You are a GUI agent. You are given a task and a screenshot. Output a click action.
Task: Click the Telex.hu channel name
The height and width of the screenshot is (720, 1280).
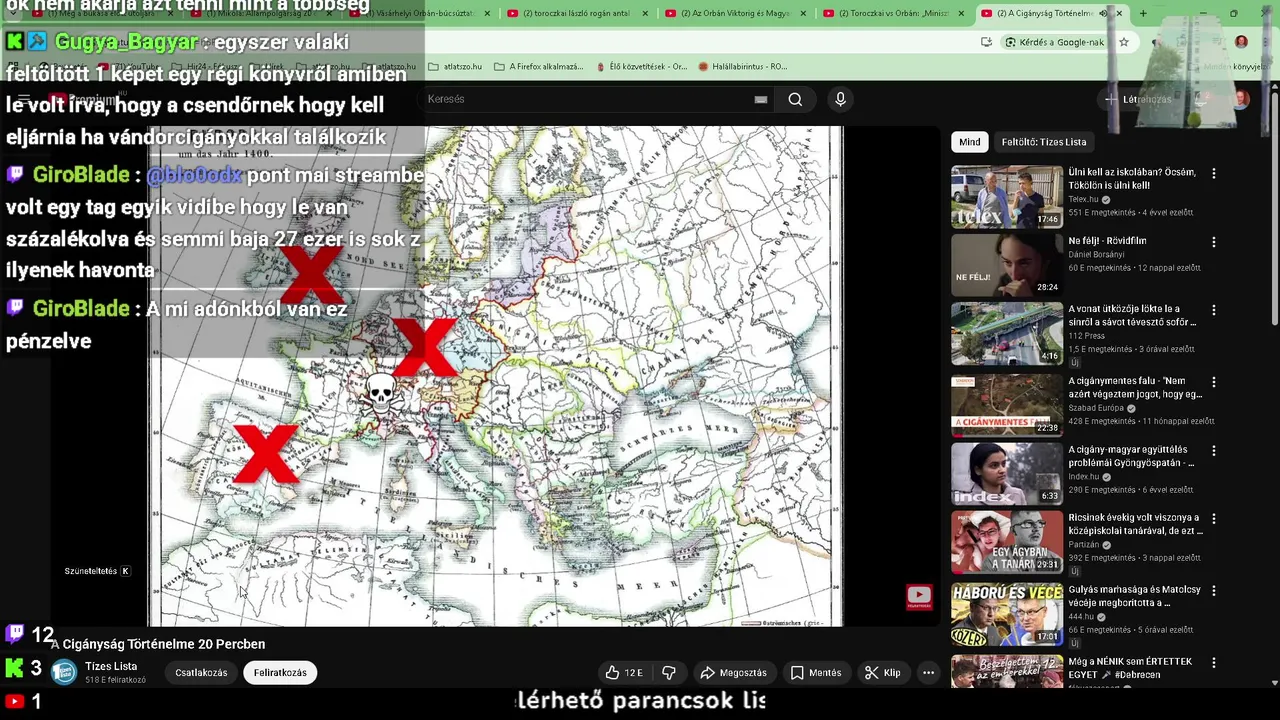[x=1083, y=199]
